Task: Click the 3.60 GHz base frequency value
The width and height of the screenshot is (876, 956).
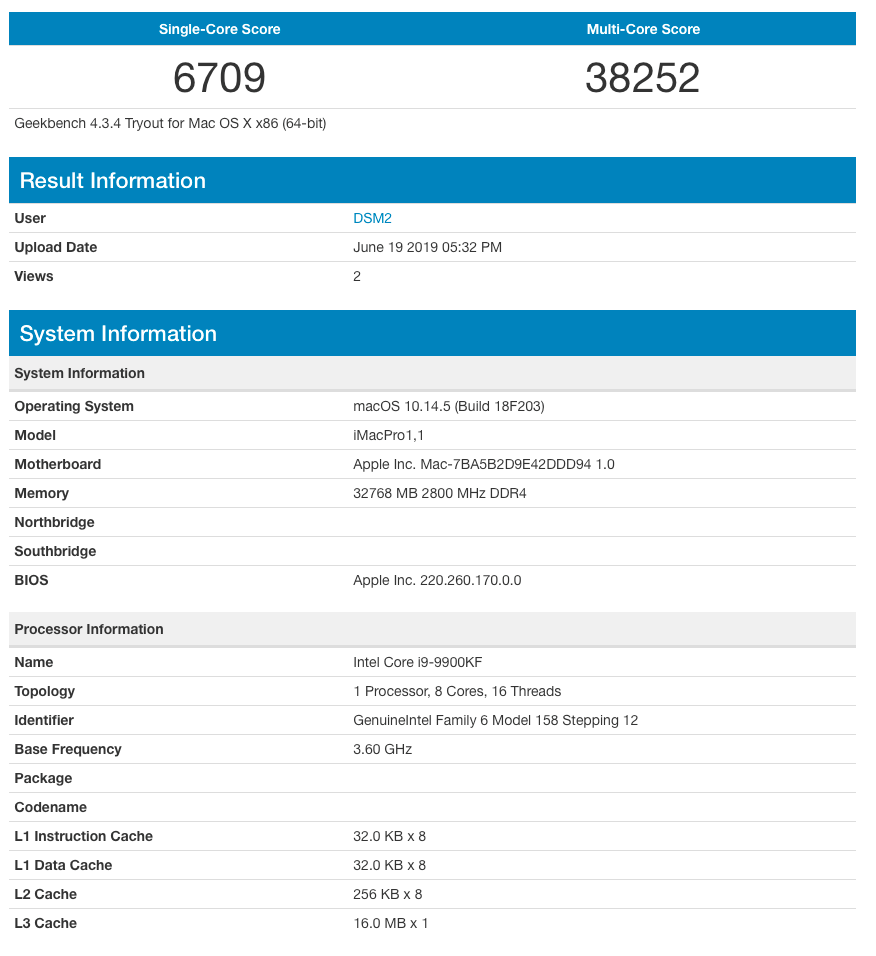Action: (382, 749)
